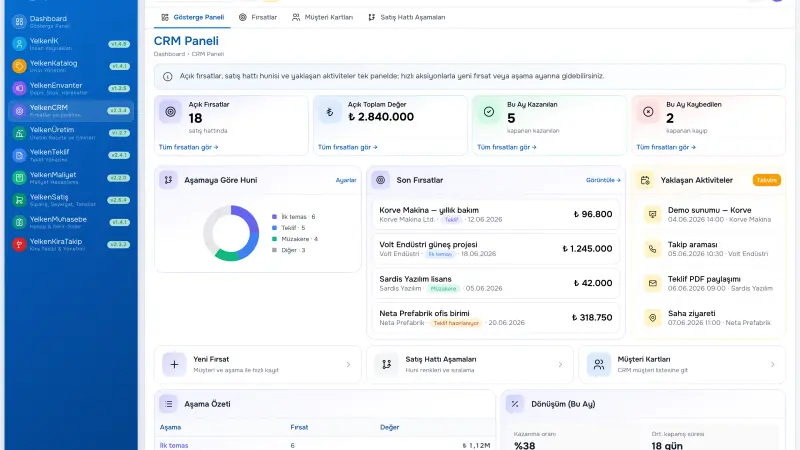
Task: Click the Fırsat column header
Action: [299, 428]
